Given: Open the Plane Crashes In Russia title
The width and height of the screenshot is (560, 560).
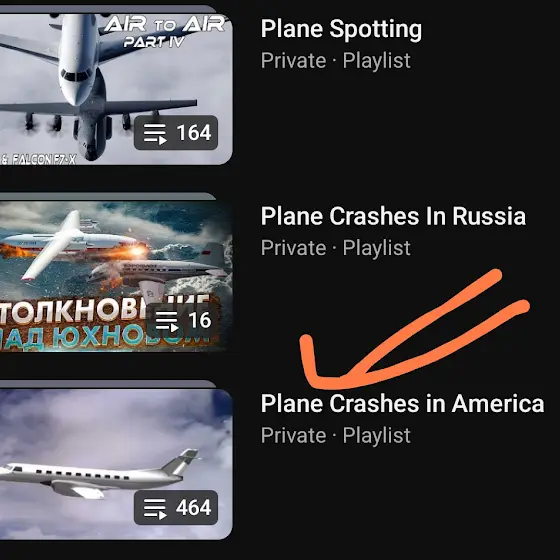Looking at the screenshot, I should click(x=393, y=216).
